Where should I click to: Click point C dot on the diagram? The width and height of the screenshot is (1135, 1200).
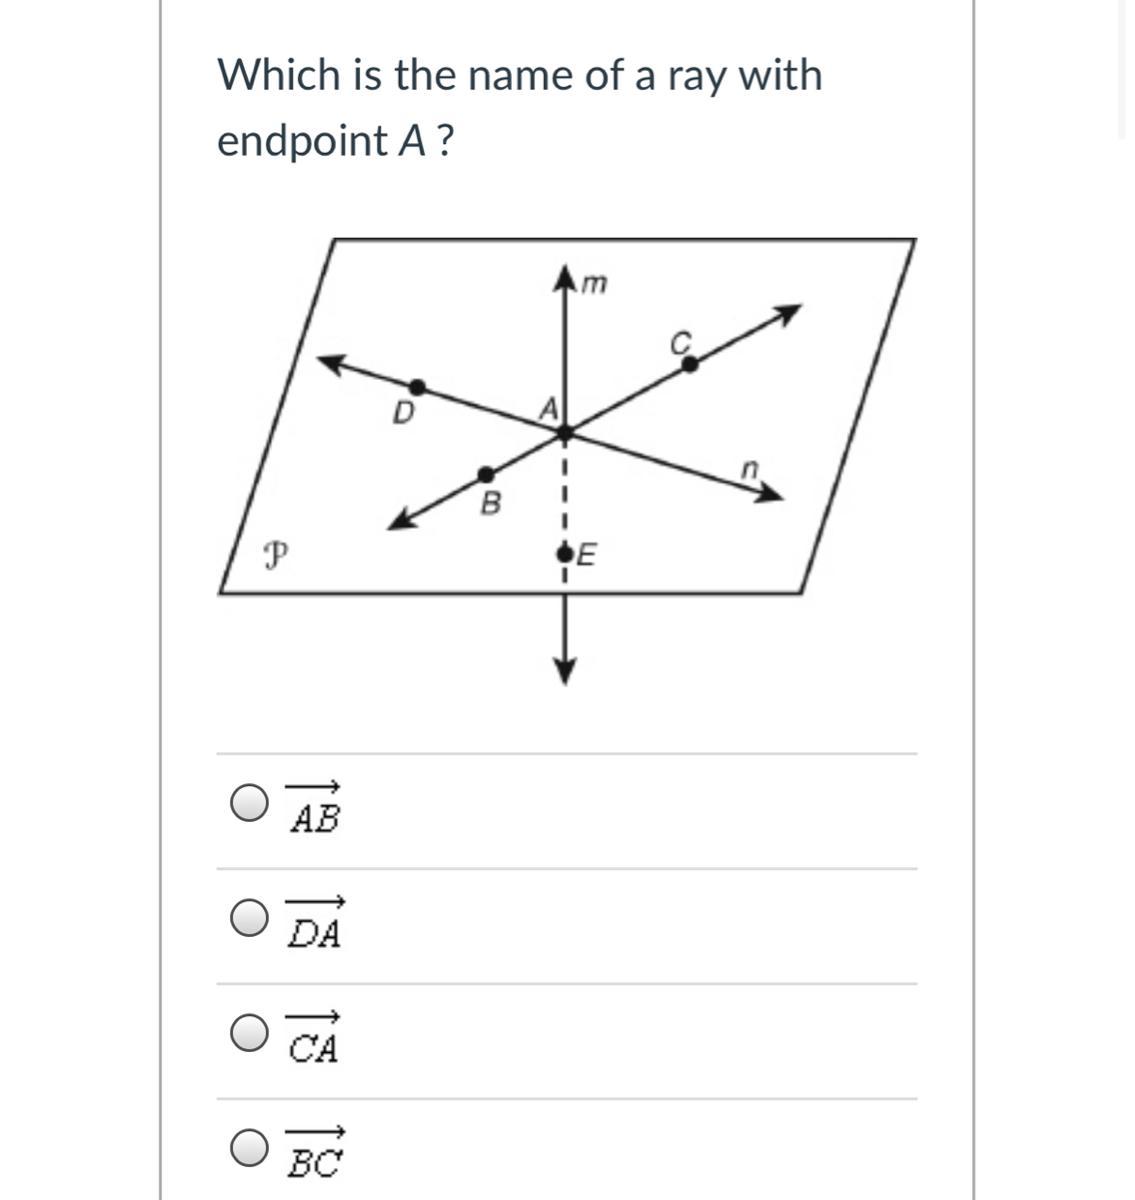pos(690,364)
